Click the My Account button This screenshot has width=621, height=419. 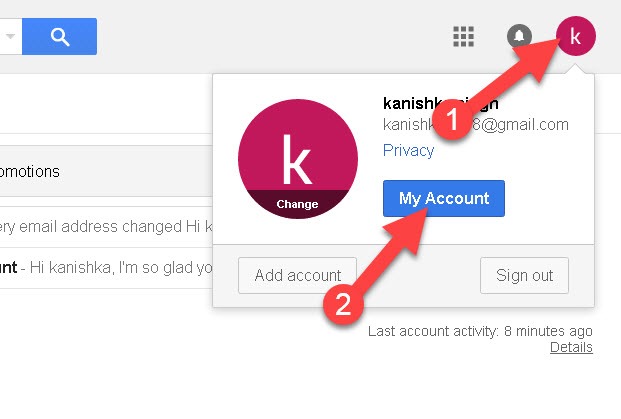pos(444,198)
